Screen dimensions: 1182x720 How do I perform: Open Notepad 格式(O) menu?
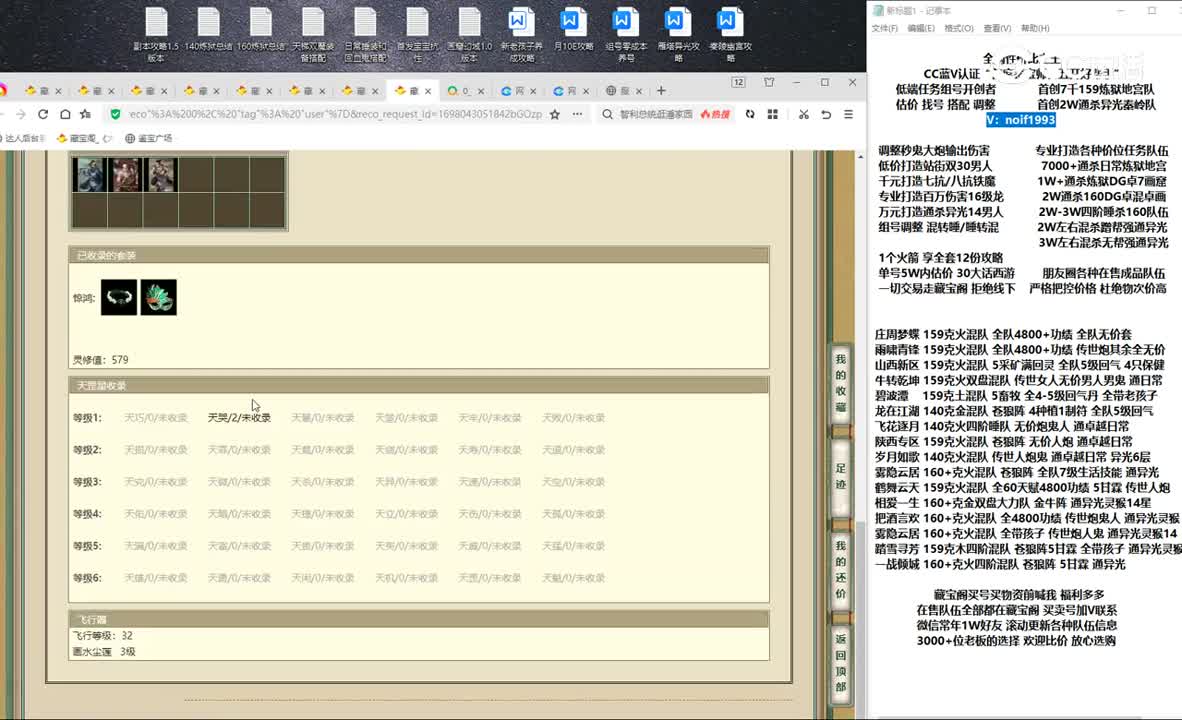point(959,28)
